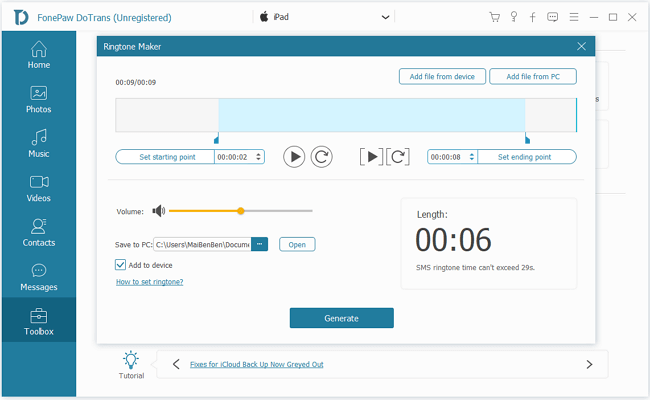The width and height of the screenshot is (650, 400).
Task: Click the replay circular arrow button
Action: tap(321, 156)
